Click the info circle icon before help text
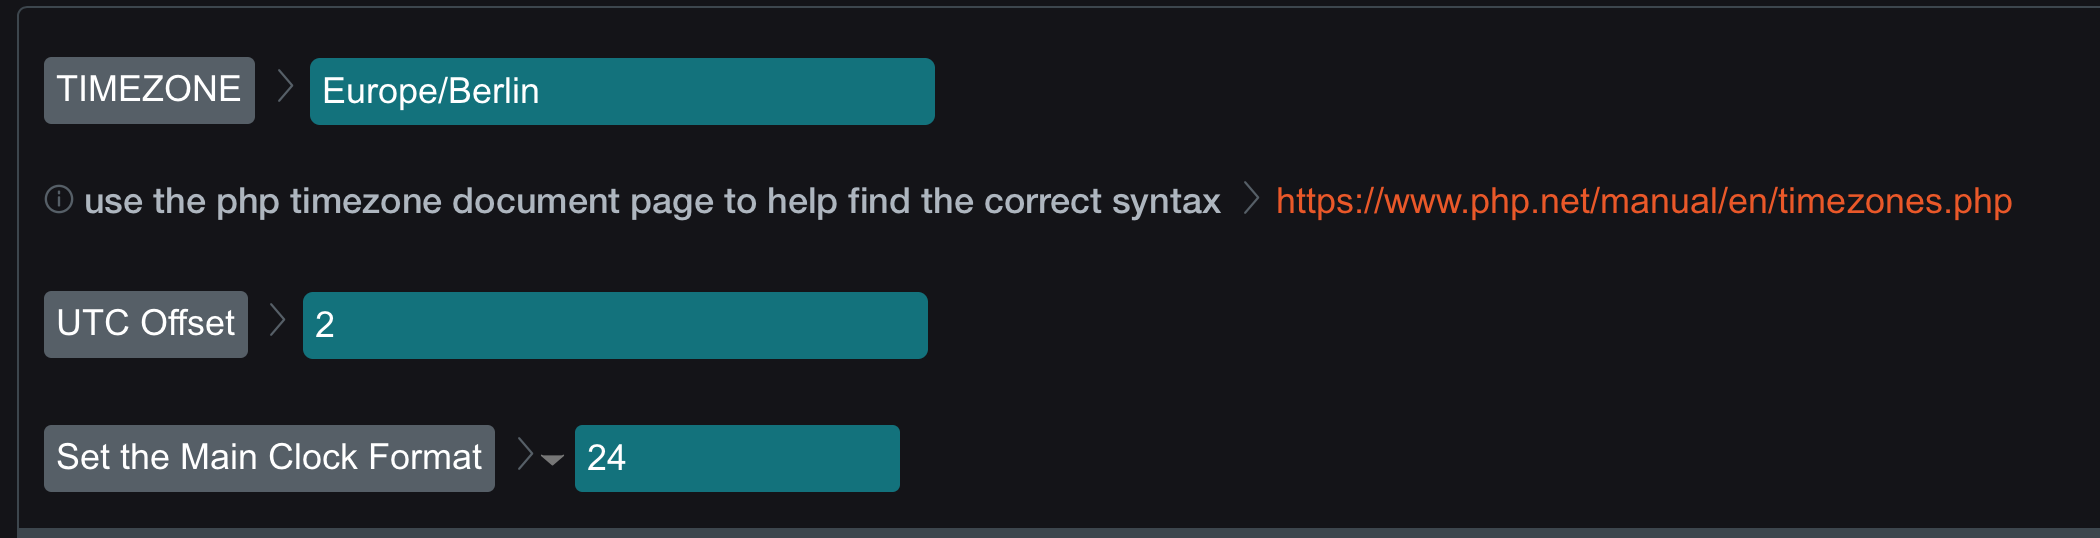Screen dimensions: 2100x538 click(x=59, y=200)
